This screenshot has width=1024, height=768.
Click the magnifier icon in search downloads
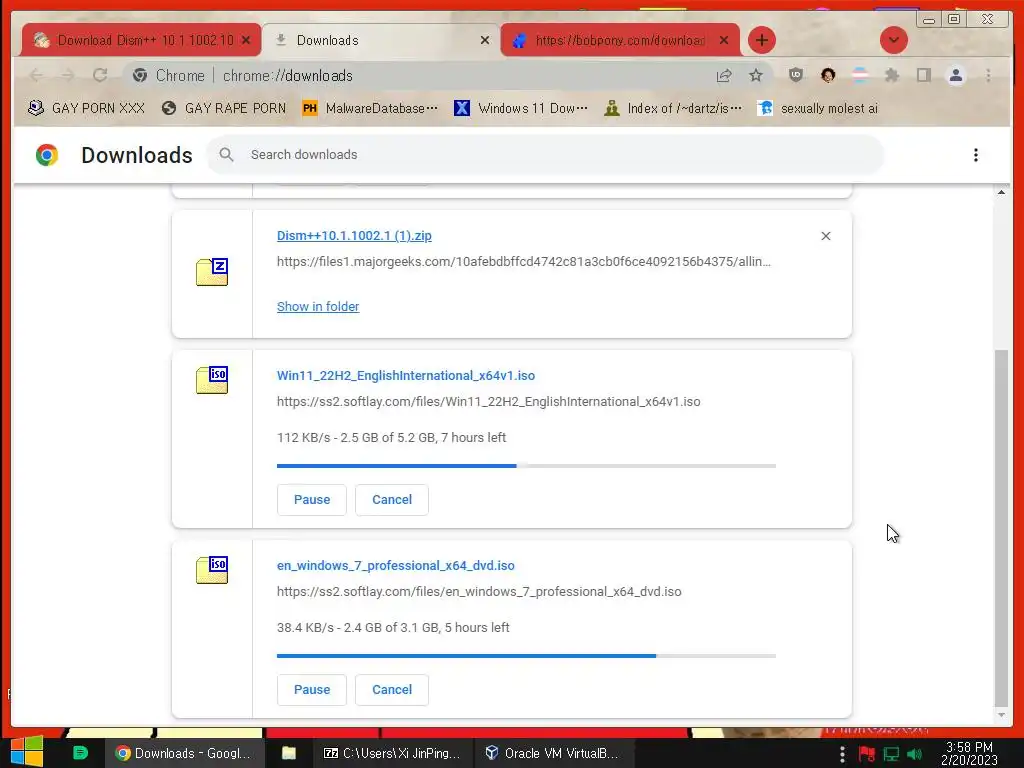226,155
